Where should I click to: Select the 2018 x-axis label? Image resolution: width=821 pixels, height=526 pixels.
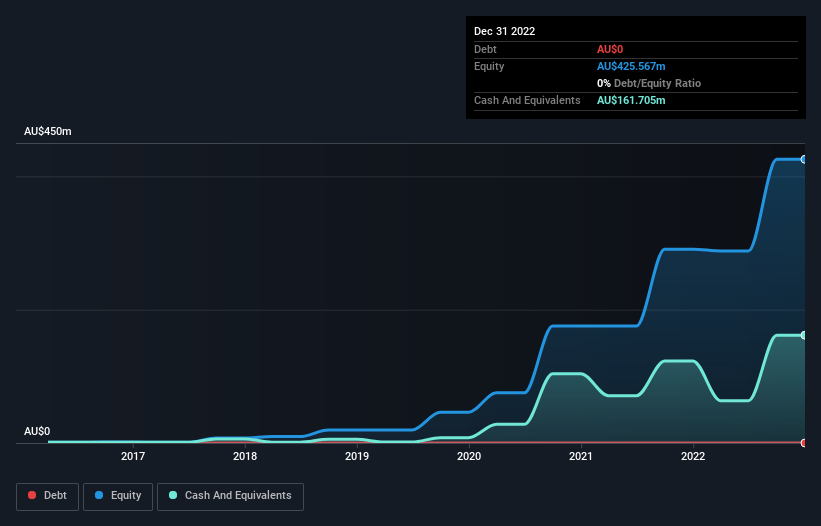coord(245,456)
